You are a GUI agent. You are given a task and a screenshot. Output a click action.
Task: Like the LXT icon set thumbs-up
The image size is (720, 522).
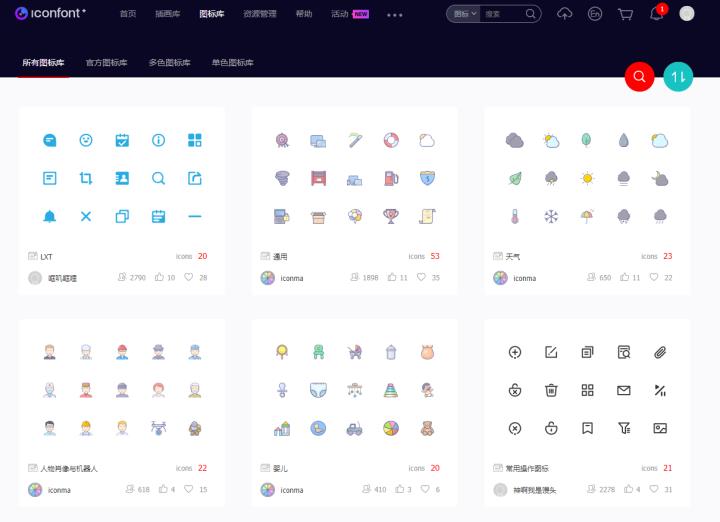point(159,277)
